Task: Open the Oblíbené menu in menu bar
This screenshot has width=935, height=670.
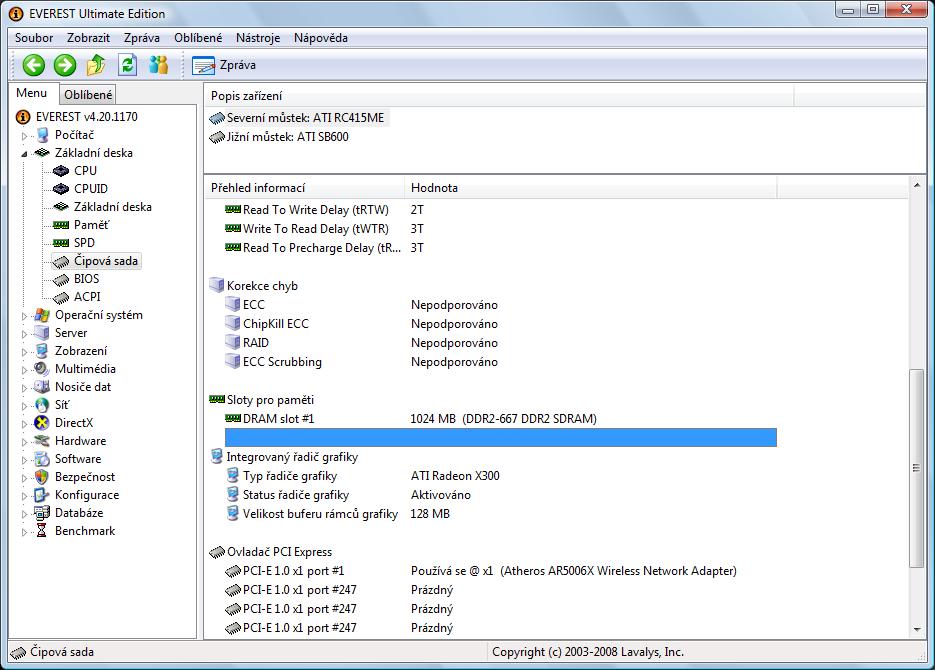Action: pyautogui.click(x=198, y=38)
